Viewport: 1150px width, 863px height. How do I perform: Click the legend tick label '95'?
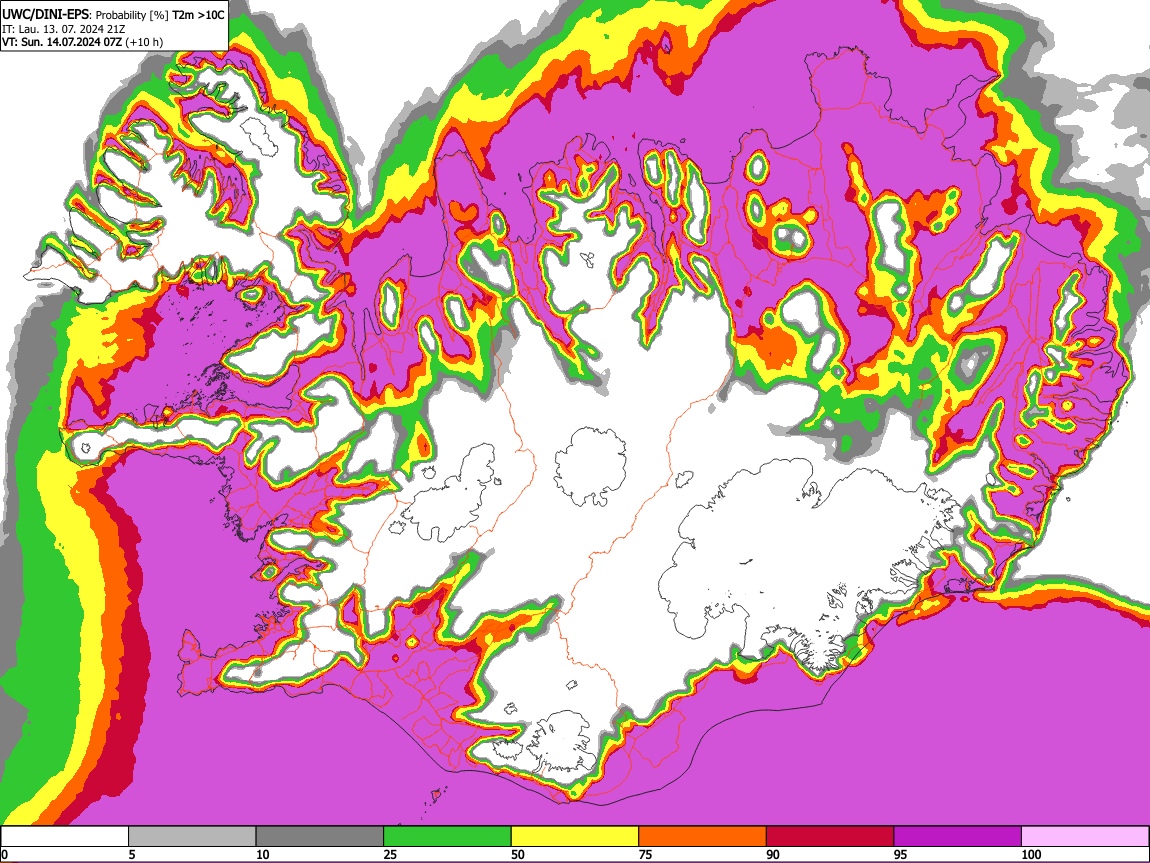[901, 854]
